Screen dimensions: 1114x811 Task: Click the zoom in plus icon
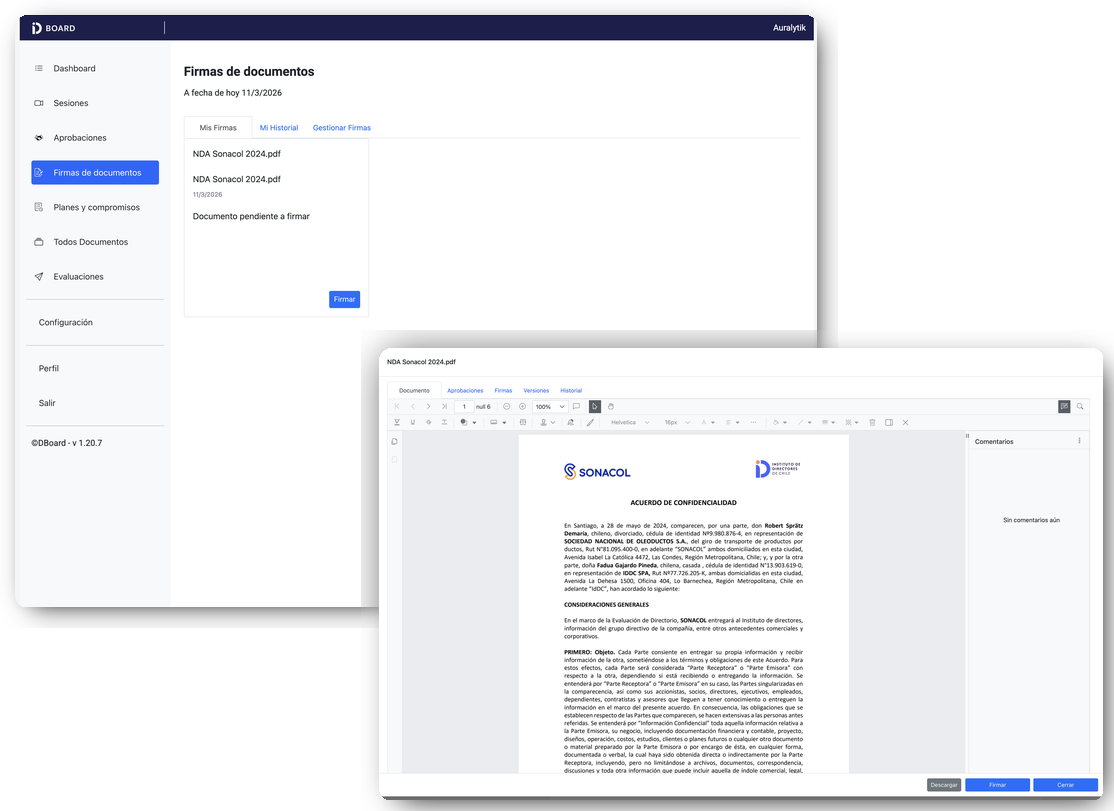pos(522,406)
